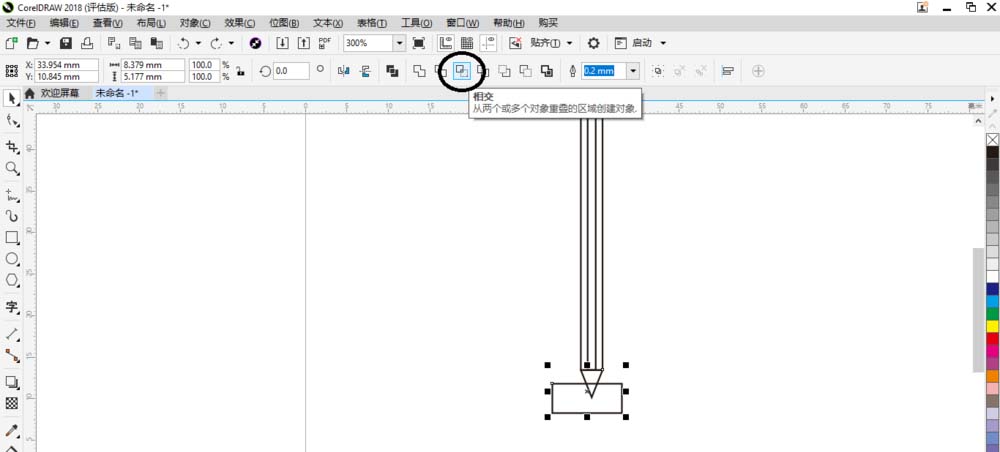Click the Redo arrow icon
The width and height of the screenshot is (1000, 452).
click(216, 43)
